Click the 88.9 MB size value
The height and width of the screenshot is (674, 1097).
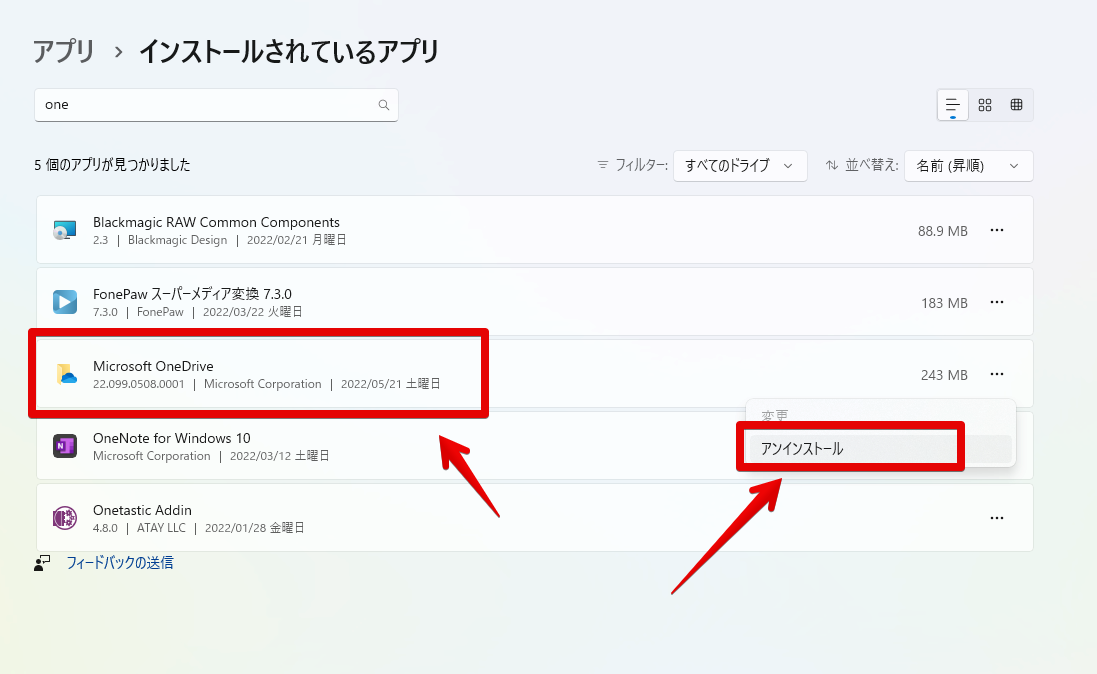pos(942,231)
